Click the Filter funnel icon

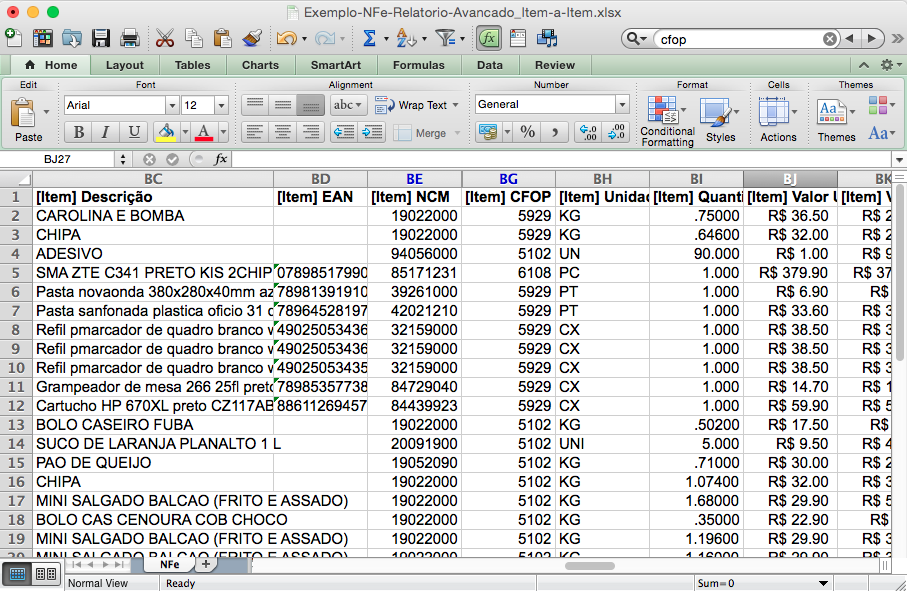click(445, 38)
